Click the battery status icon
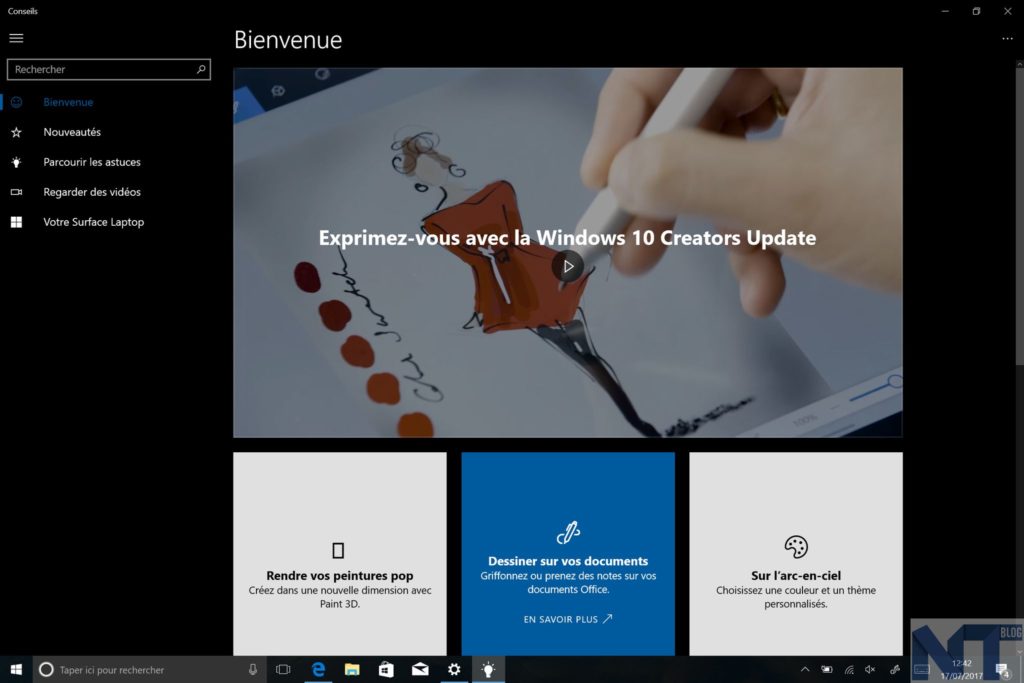Viewport: 1024px width, 683px height. coord(827,669)
